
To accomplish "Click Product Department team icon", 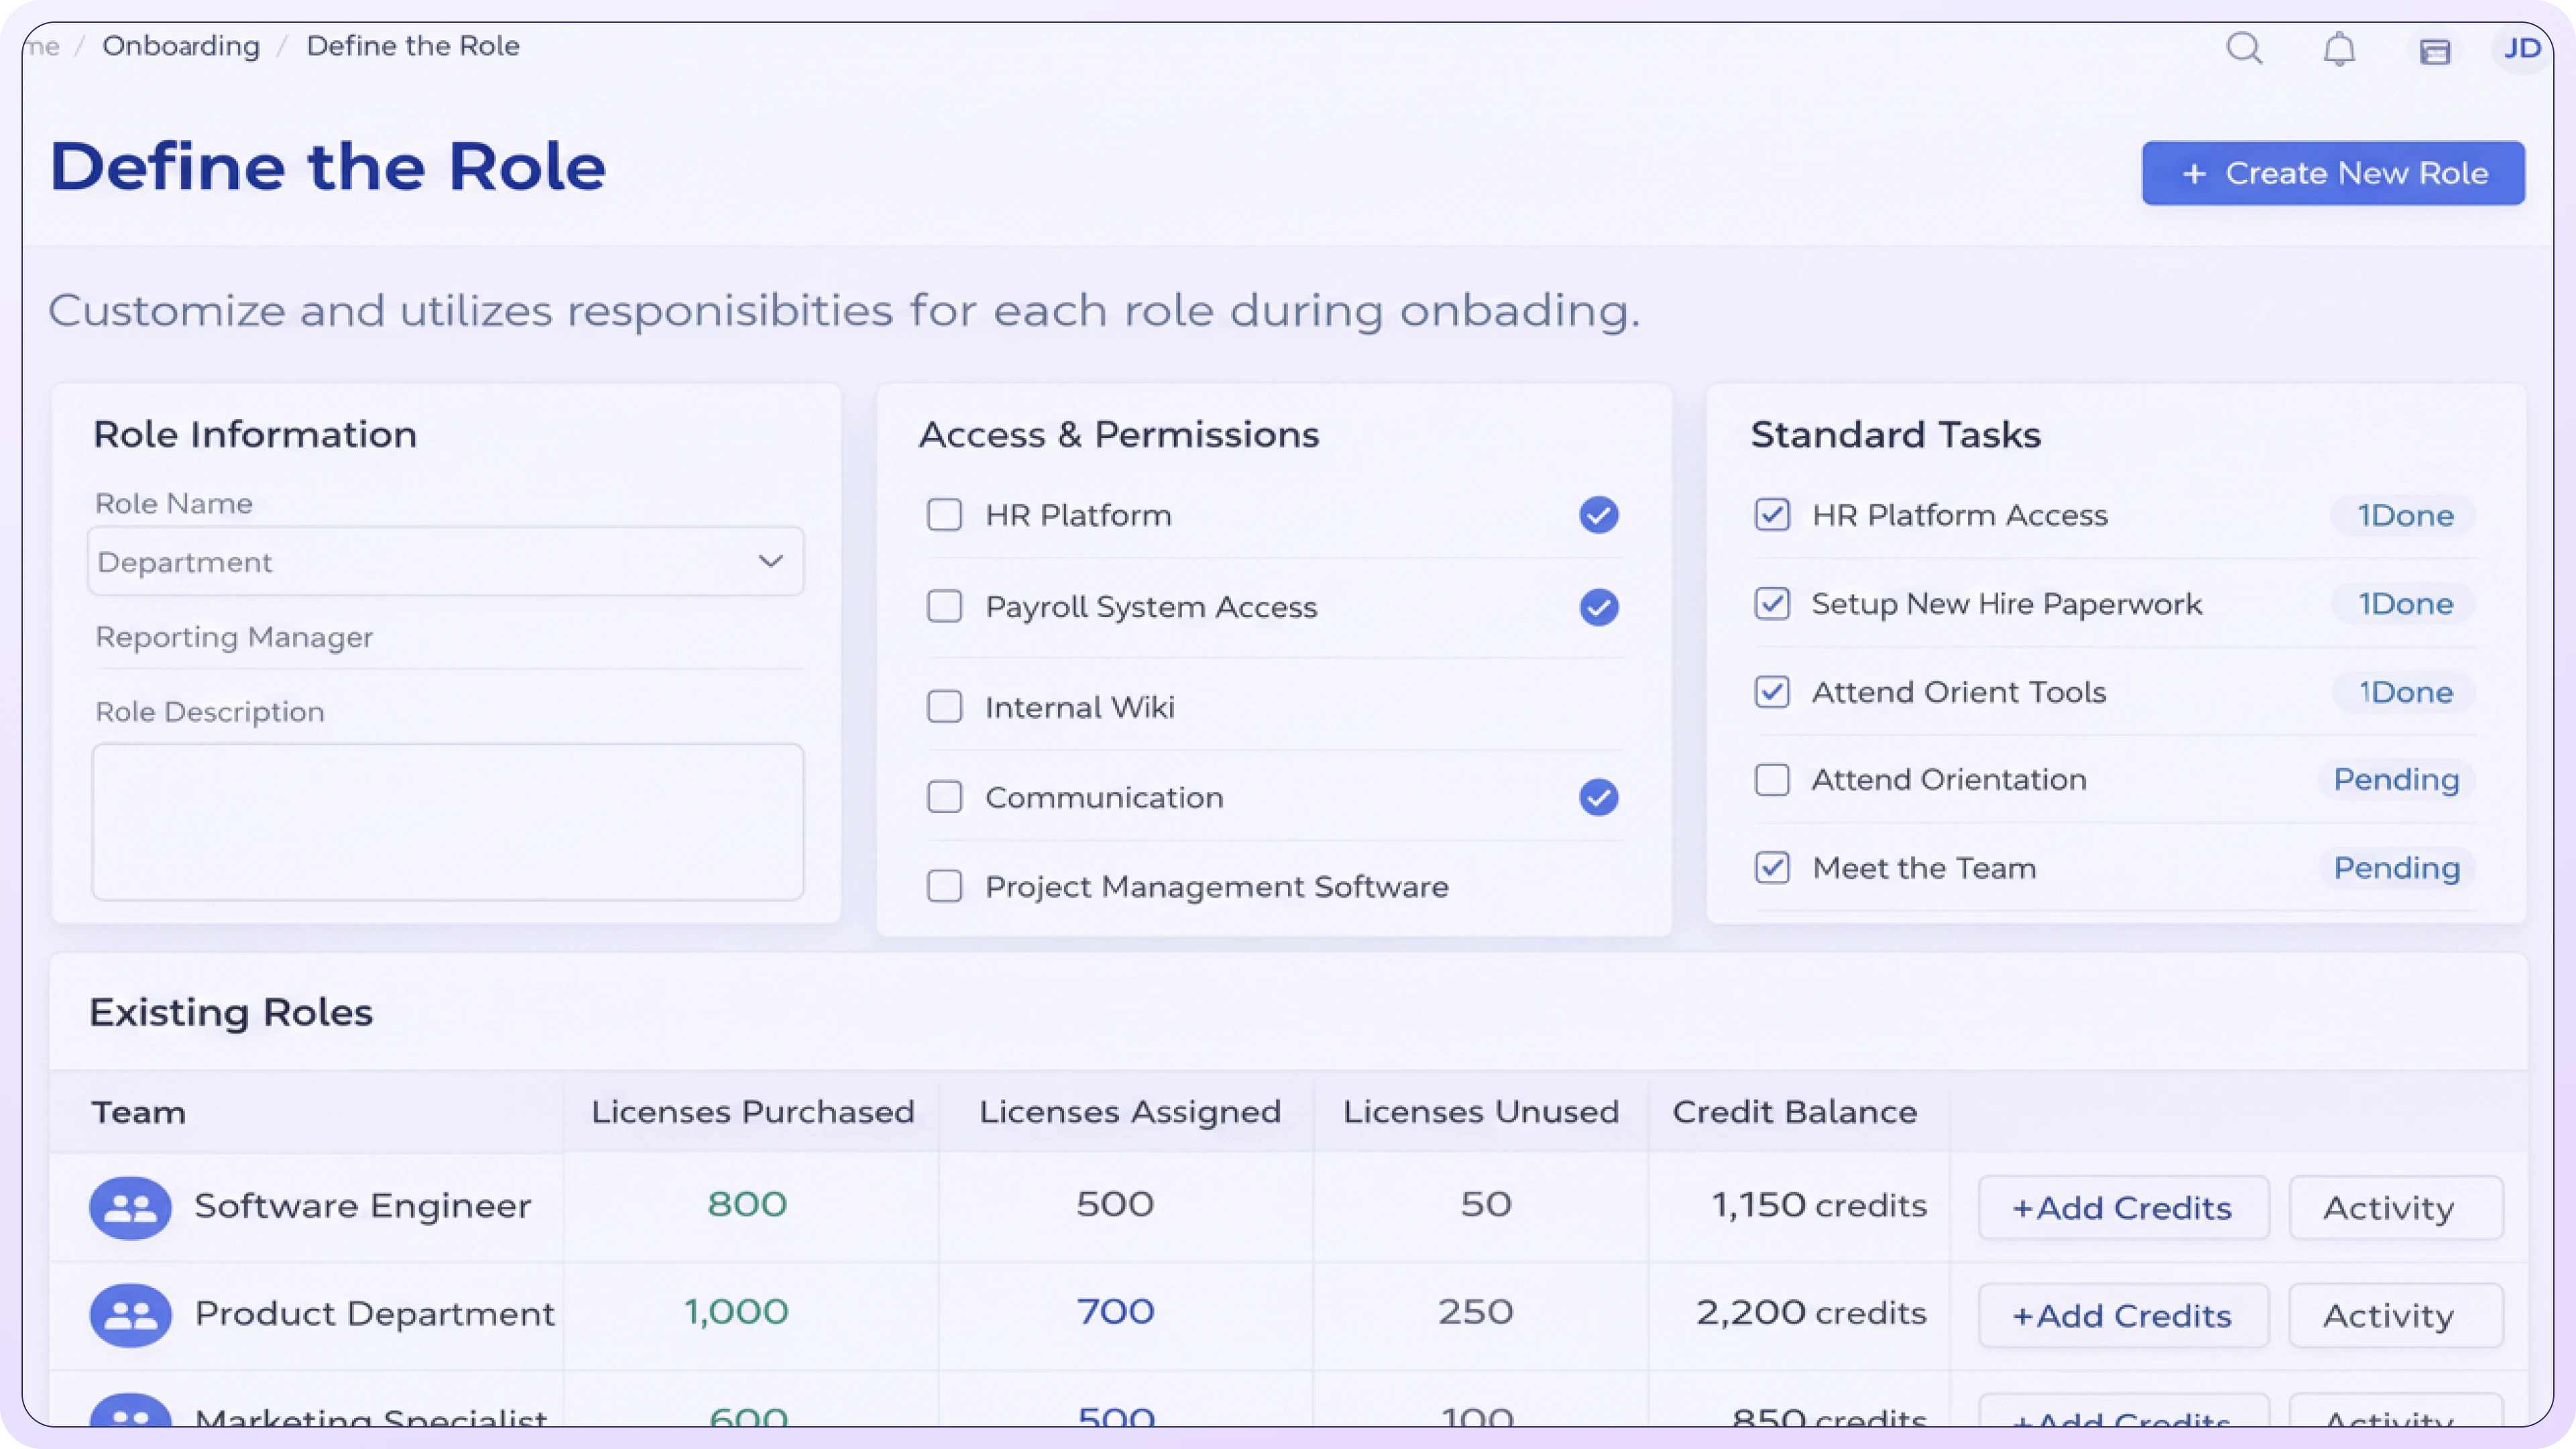I will (x=130, y=1315).
